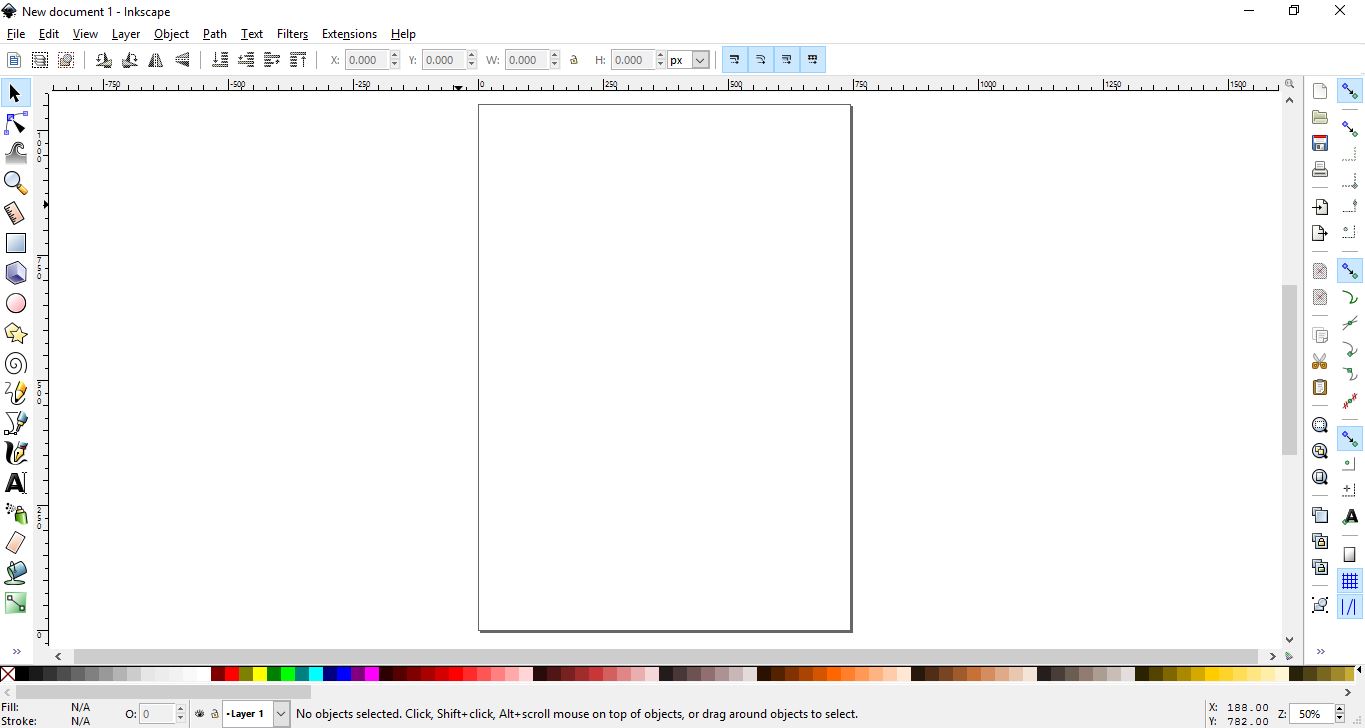Toggle the Layer 1 lock
1365x728 pixels.
click(214, 713)
